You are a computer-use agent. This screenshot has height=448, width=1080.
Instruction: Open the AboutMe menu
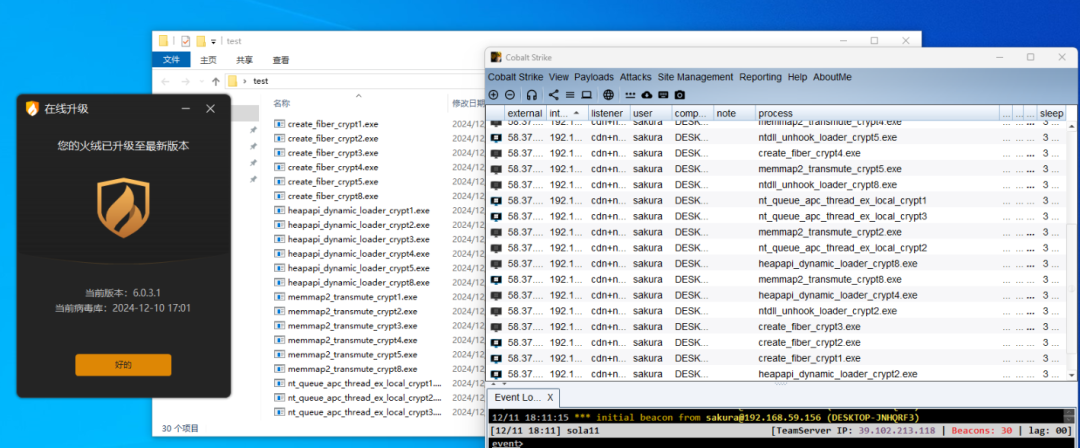click(x=832, y=77)
